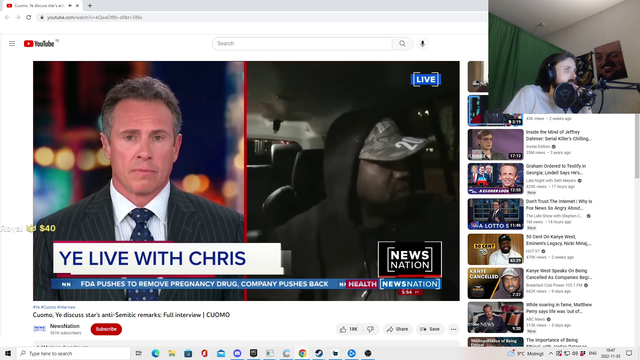This screenshot has height=360, width=640.
Task: Open Windows notification center
Action: tap(629, 353)
